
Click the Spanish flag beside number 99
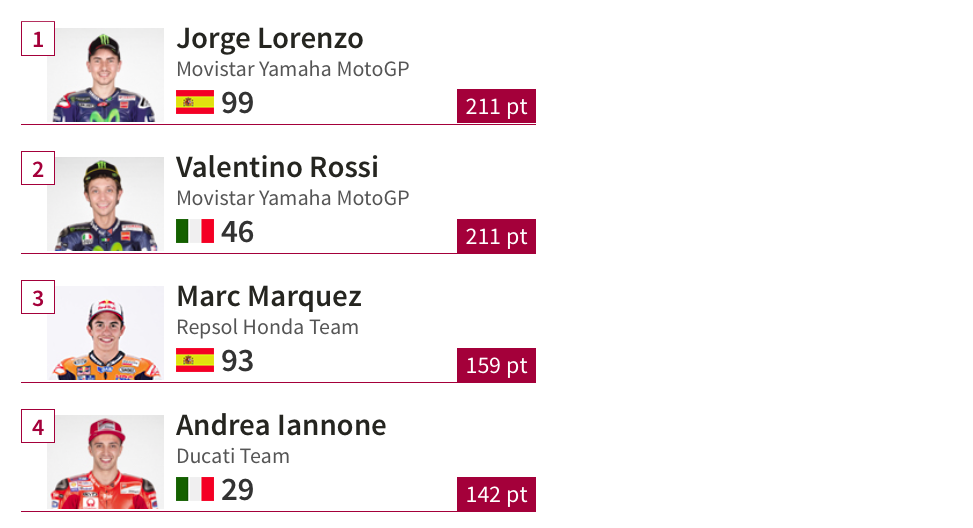pyautogui.click(x=195, y=102)
